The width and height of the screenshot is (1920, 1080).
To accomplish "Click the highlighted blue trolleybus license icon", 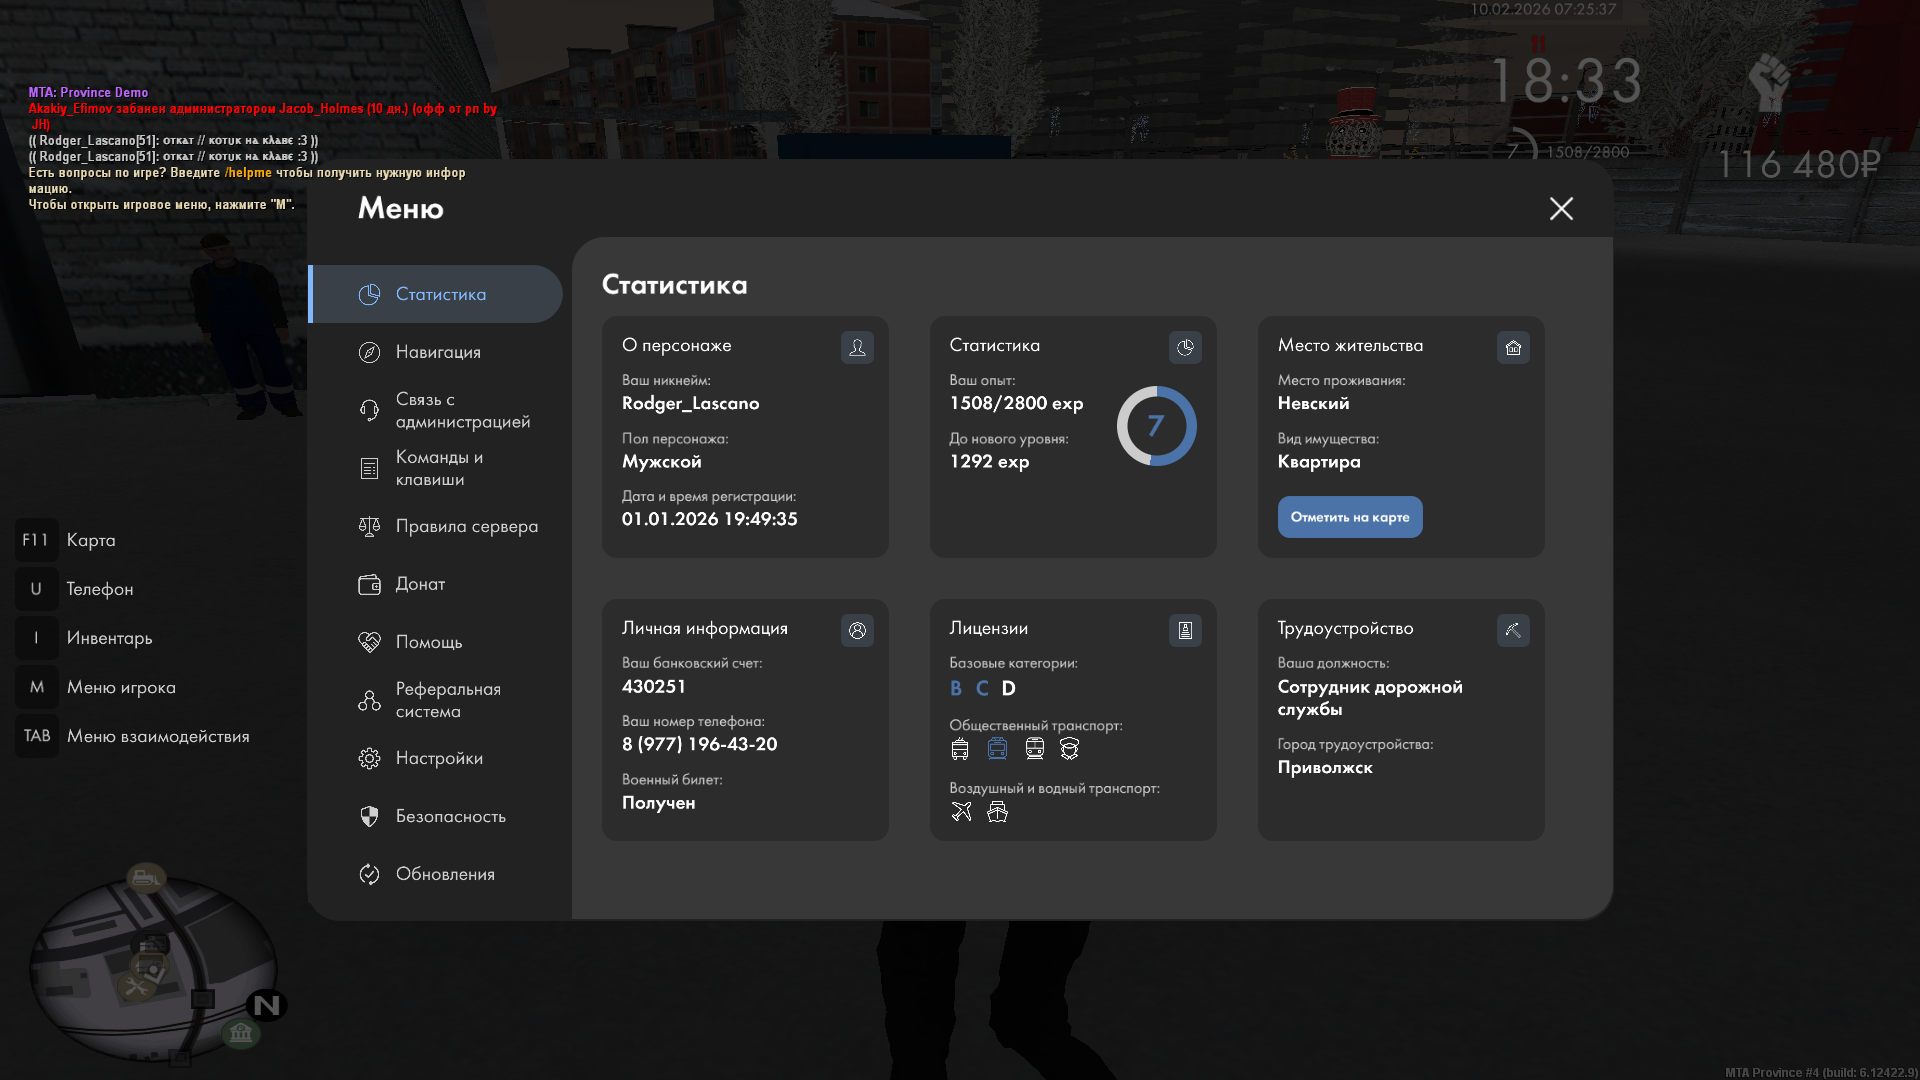I will coord(997,749).
